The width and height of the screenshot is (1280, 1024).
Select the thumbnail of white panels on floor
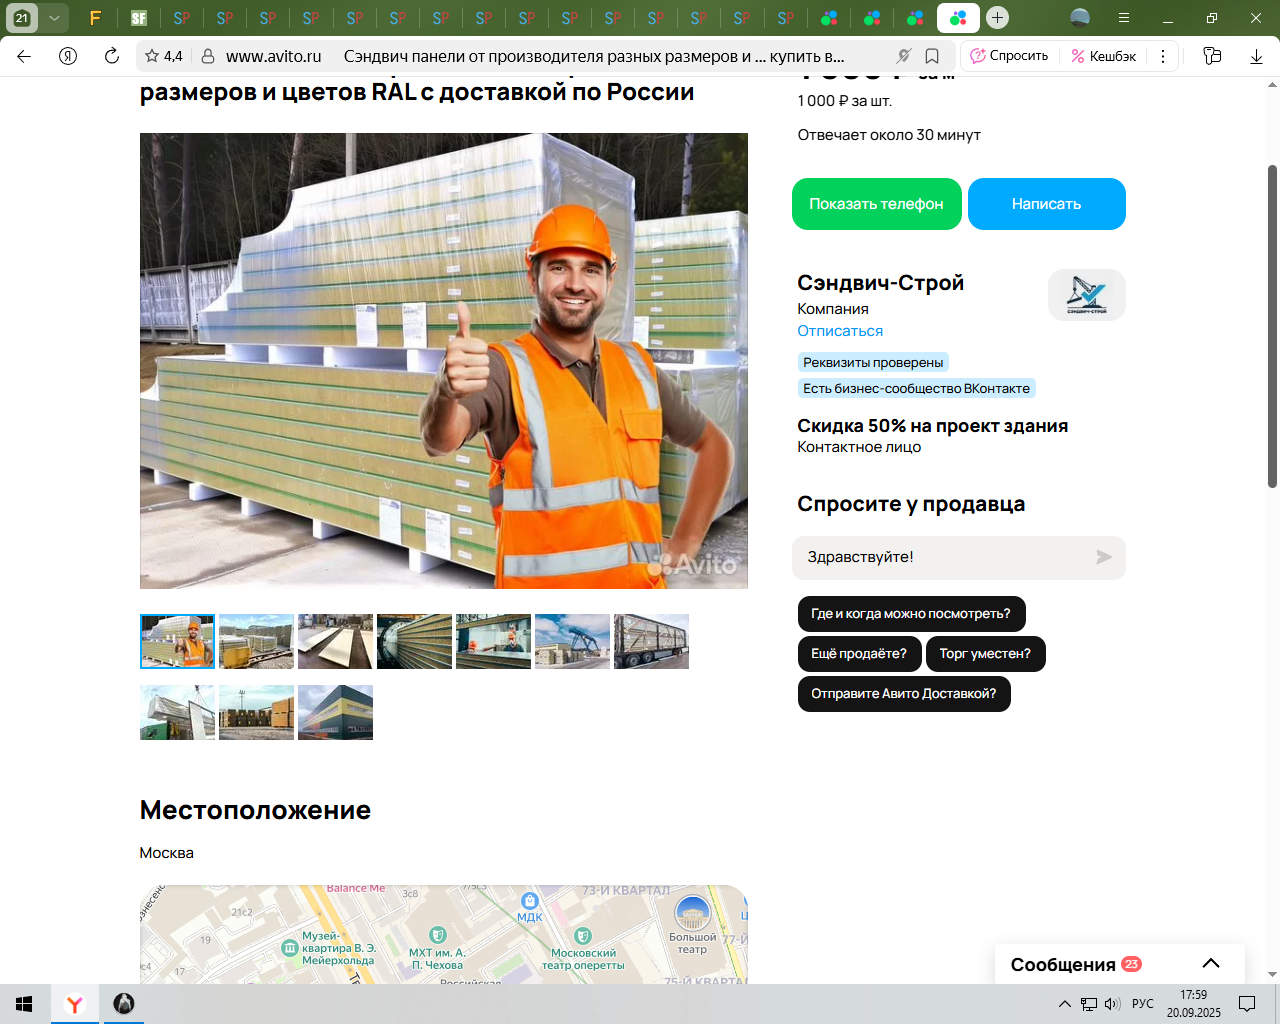[x=335, y=642]
